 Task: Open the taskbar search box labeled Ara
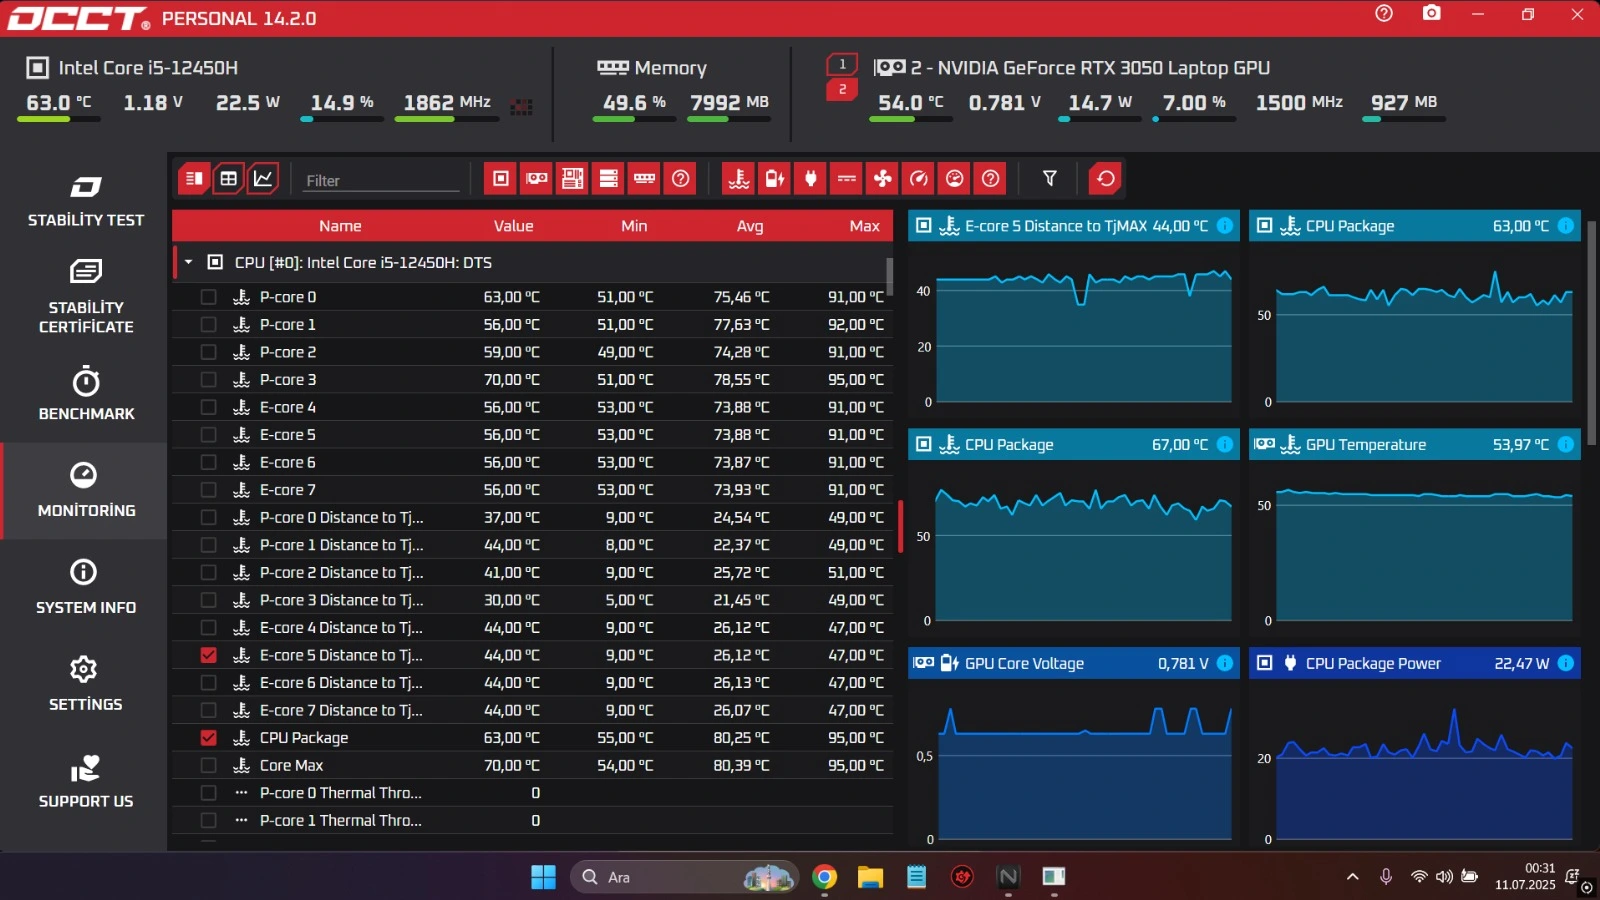tap(684, 877)
